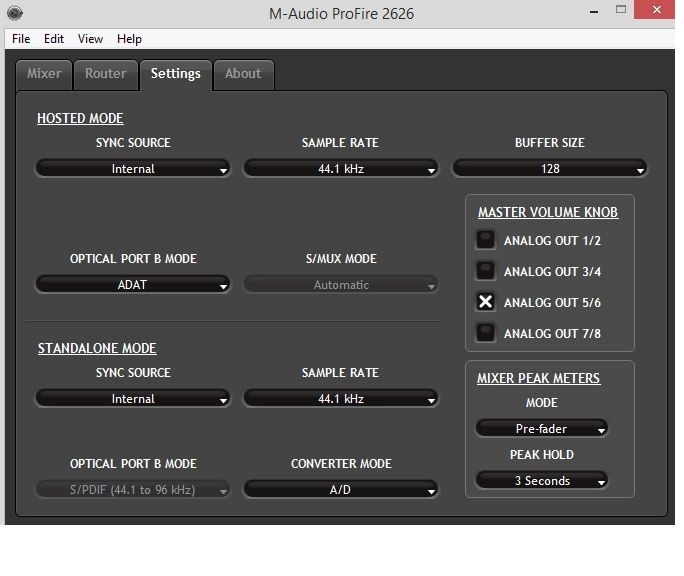Click the S/MUX Mode label

(341, 259)
